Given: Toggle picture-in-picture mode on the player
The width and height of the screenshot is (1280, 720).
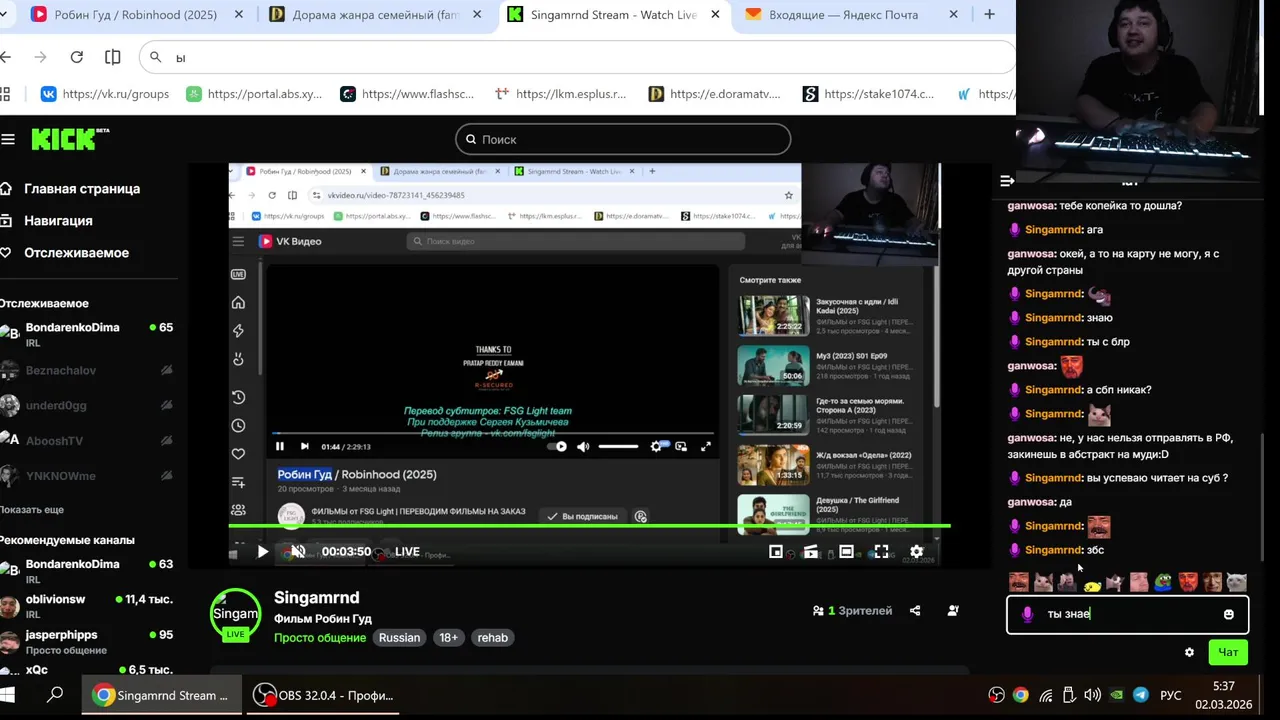Looking at the screenshot, I should pos(776,551).
